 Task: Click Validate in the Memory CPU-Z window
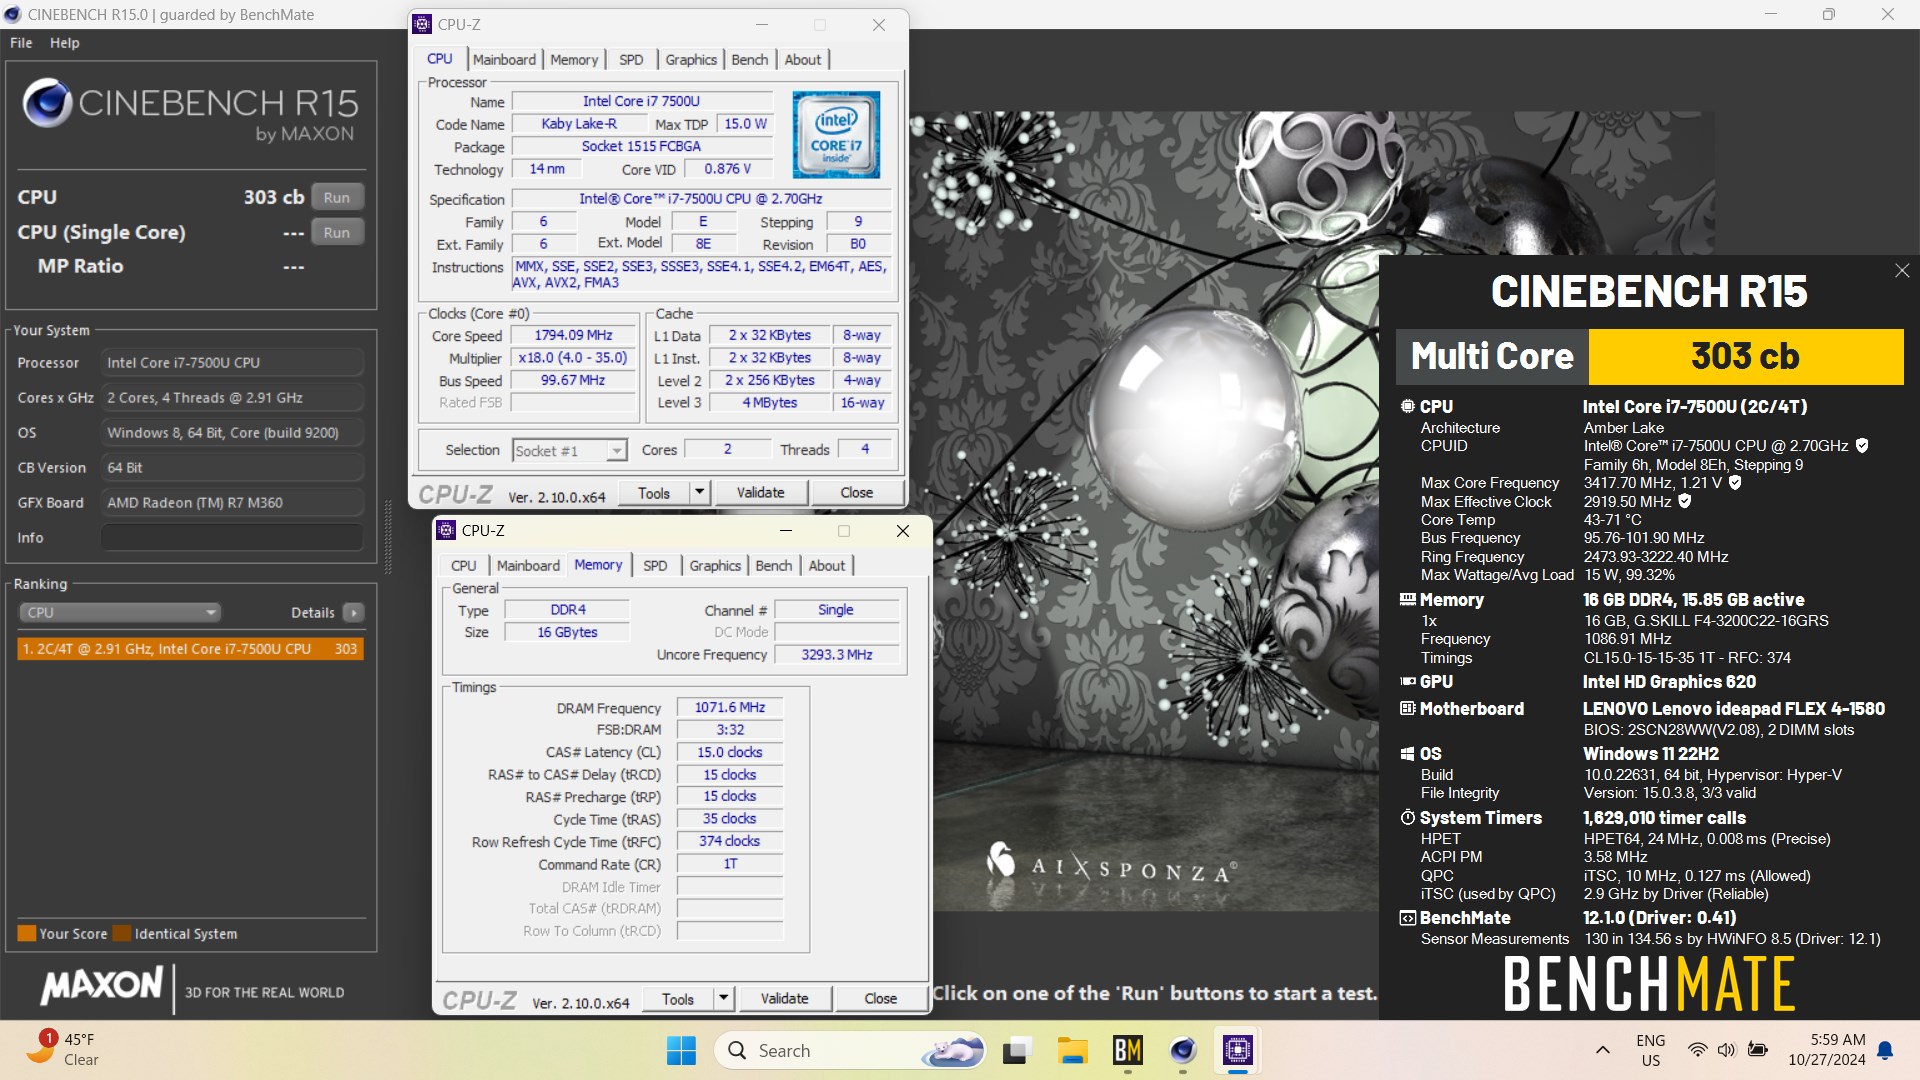pos(784,999)
